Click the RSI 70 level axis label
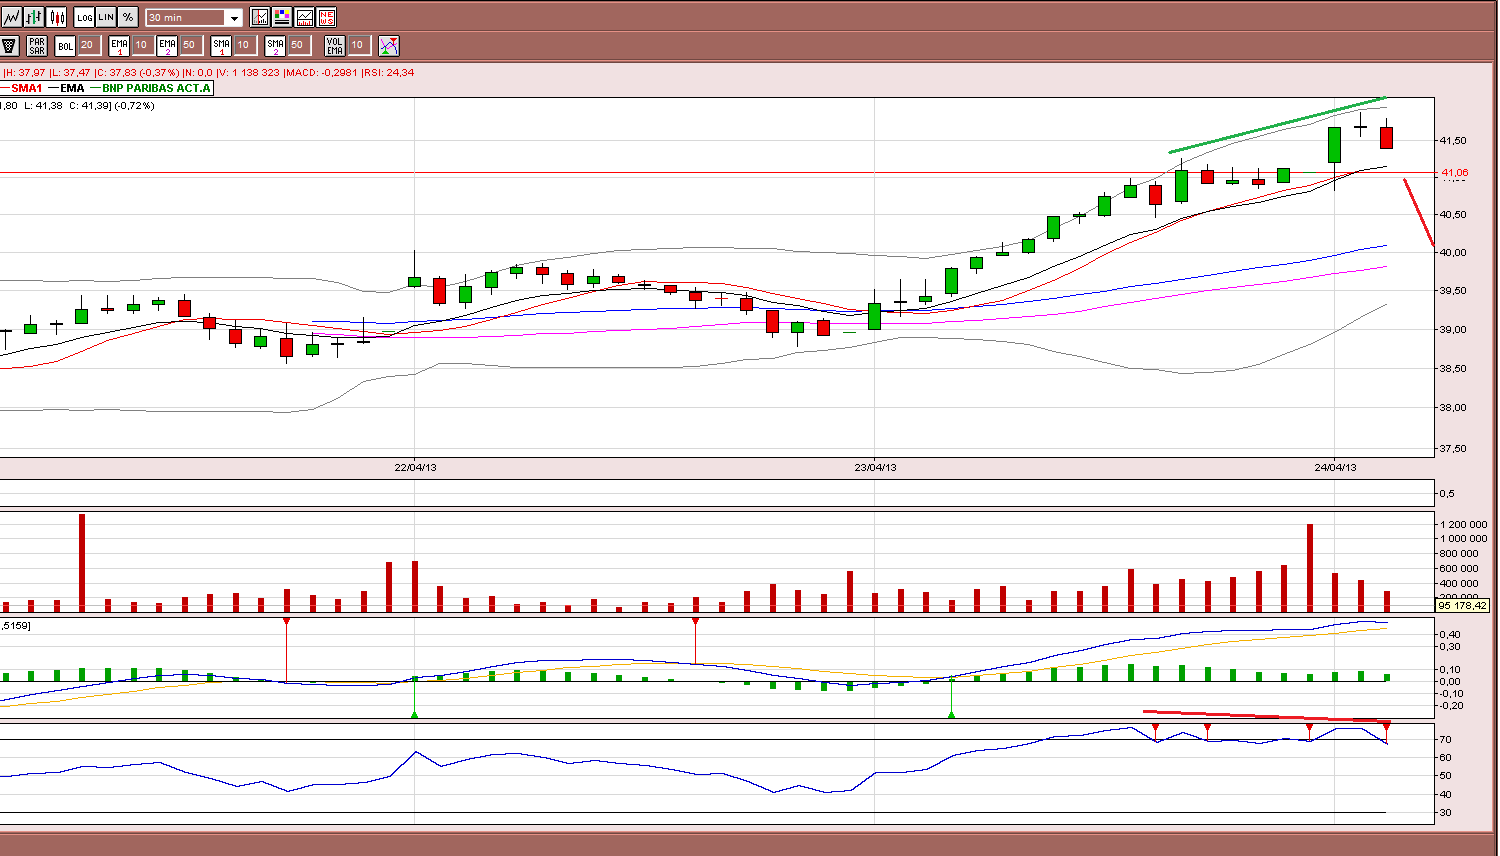This screenshot has height=856, width=1500. pos(1445,740)
